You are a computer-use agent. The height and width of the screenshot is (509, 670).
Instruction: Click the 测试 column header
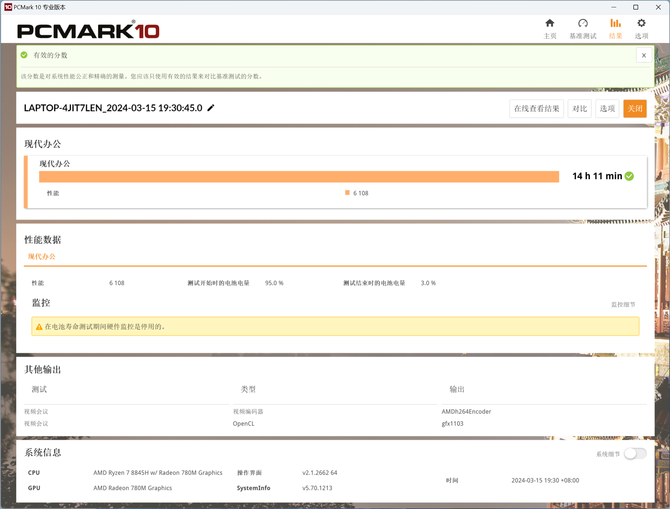pyautogui.click(x=39, y=389)
